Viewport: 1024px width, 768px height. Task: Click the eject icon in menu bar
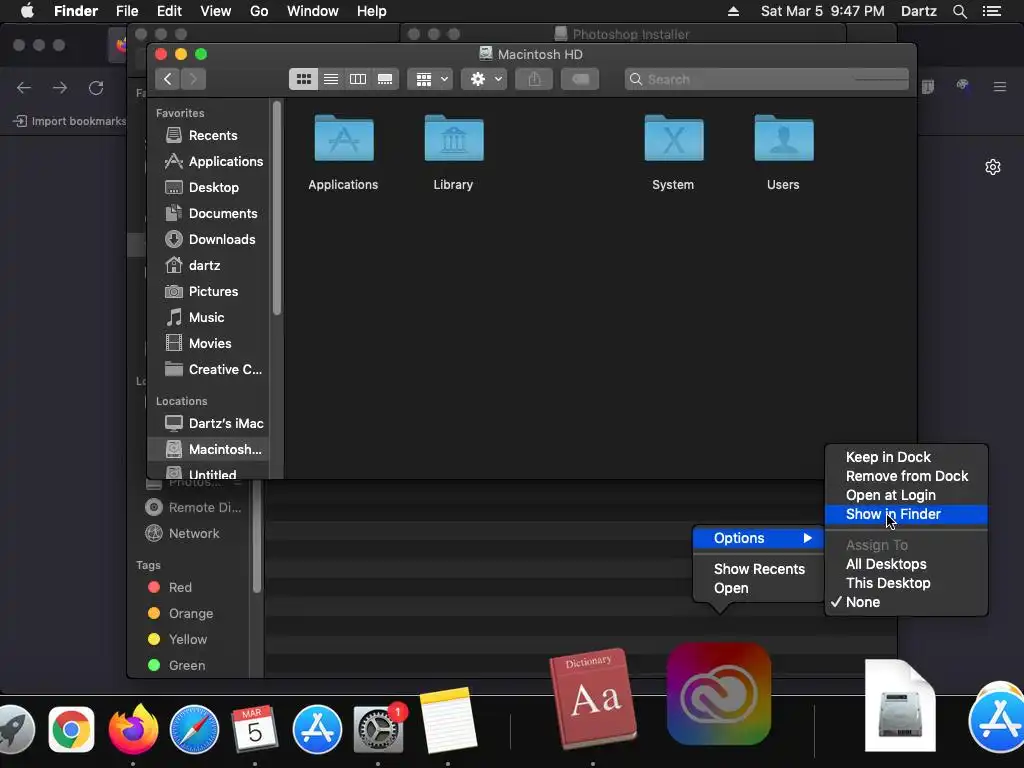coord(733,11)
